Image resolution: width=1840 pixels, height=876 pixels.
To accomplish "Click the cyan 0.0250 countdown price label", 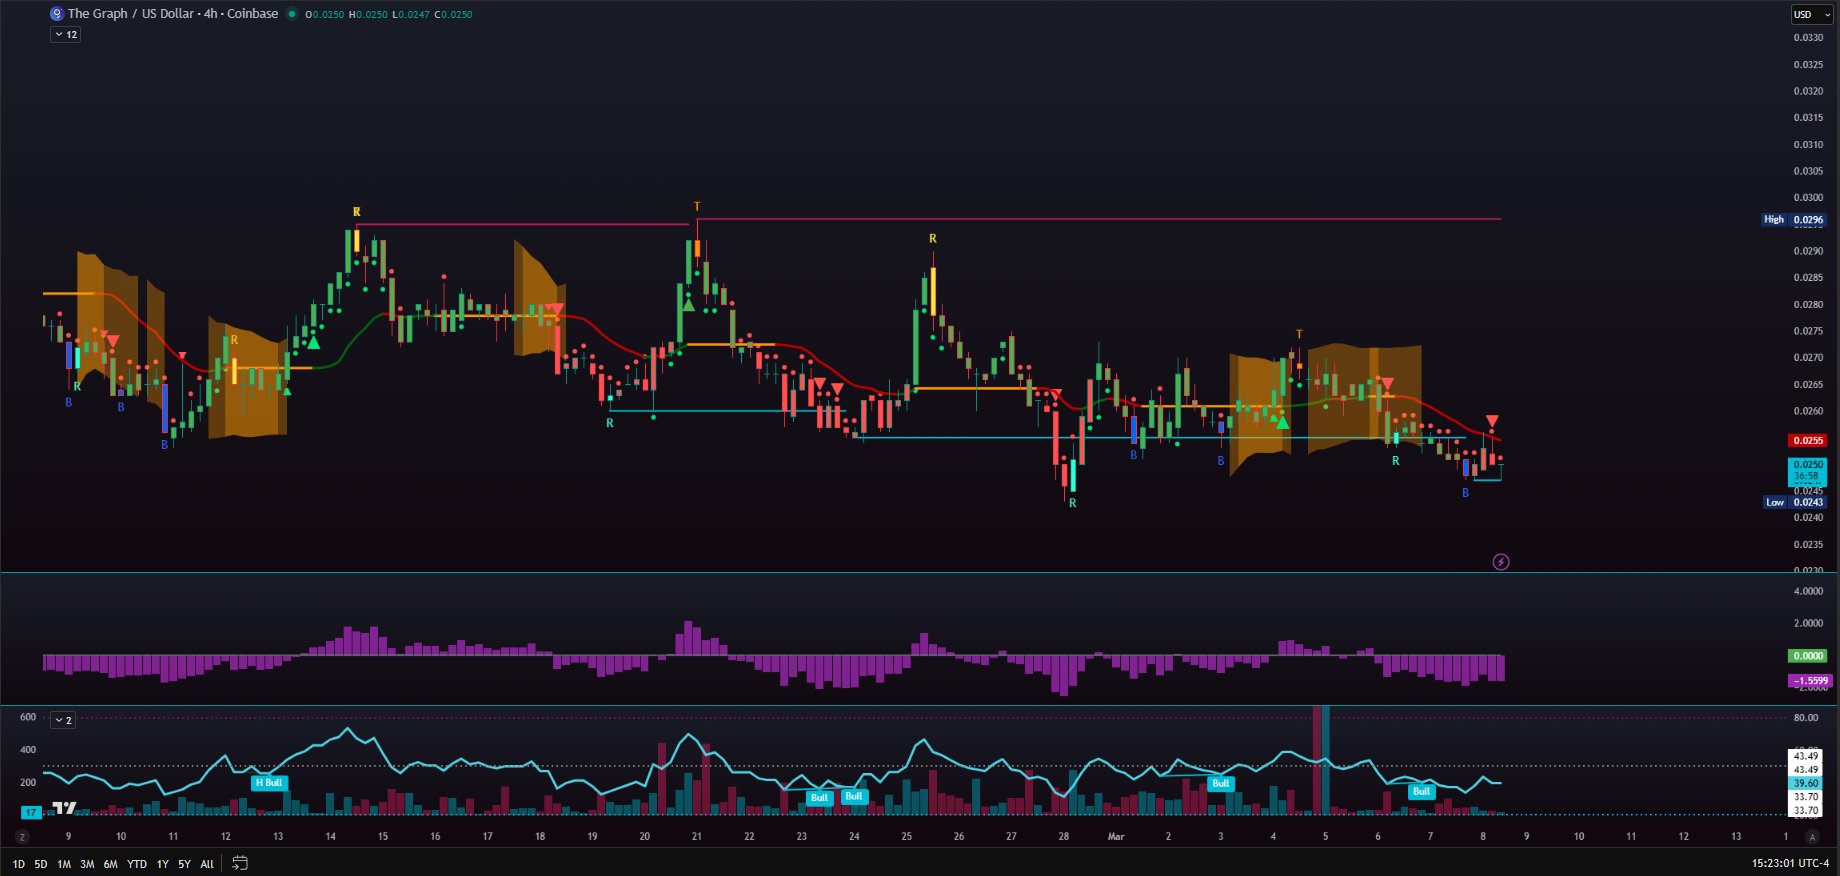I will [1808, 470].
